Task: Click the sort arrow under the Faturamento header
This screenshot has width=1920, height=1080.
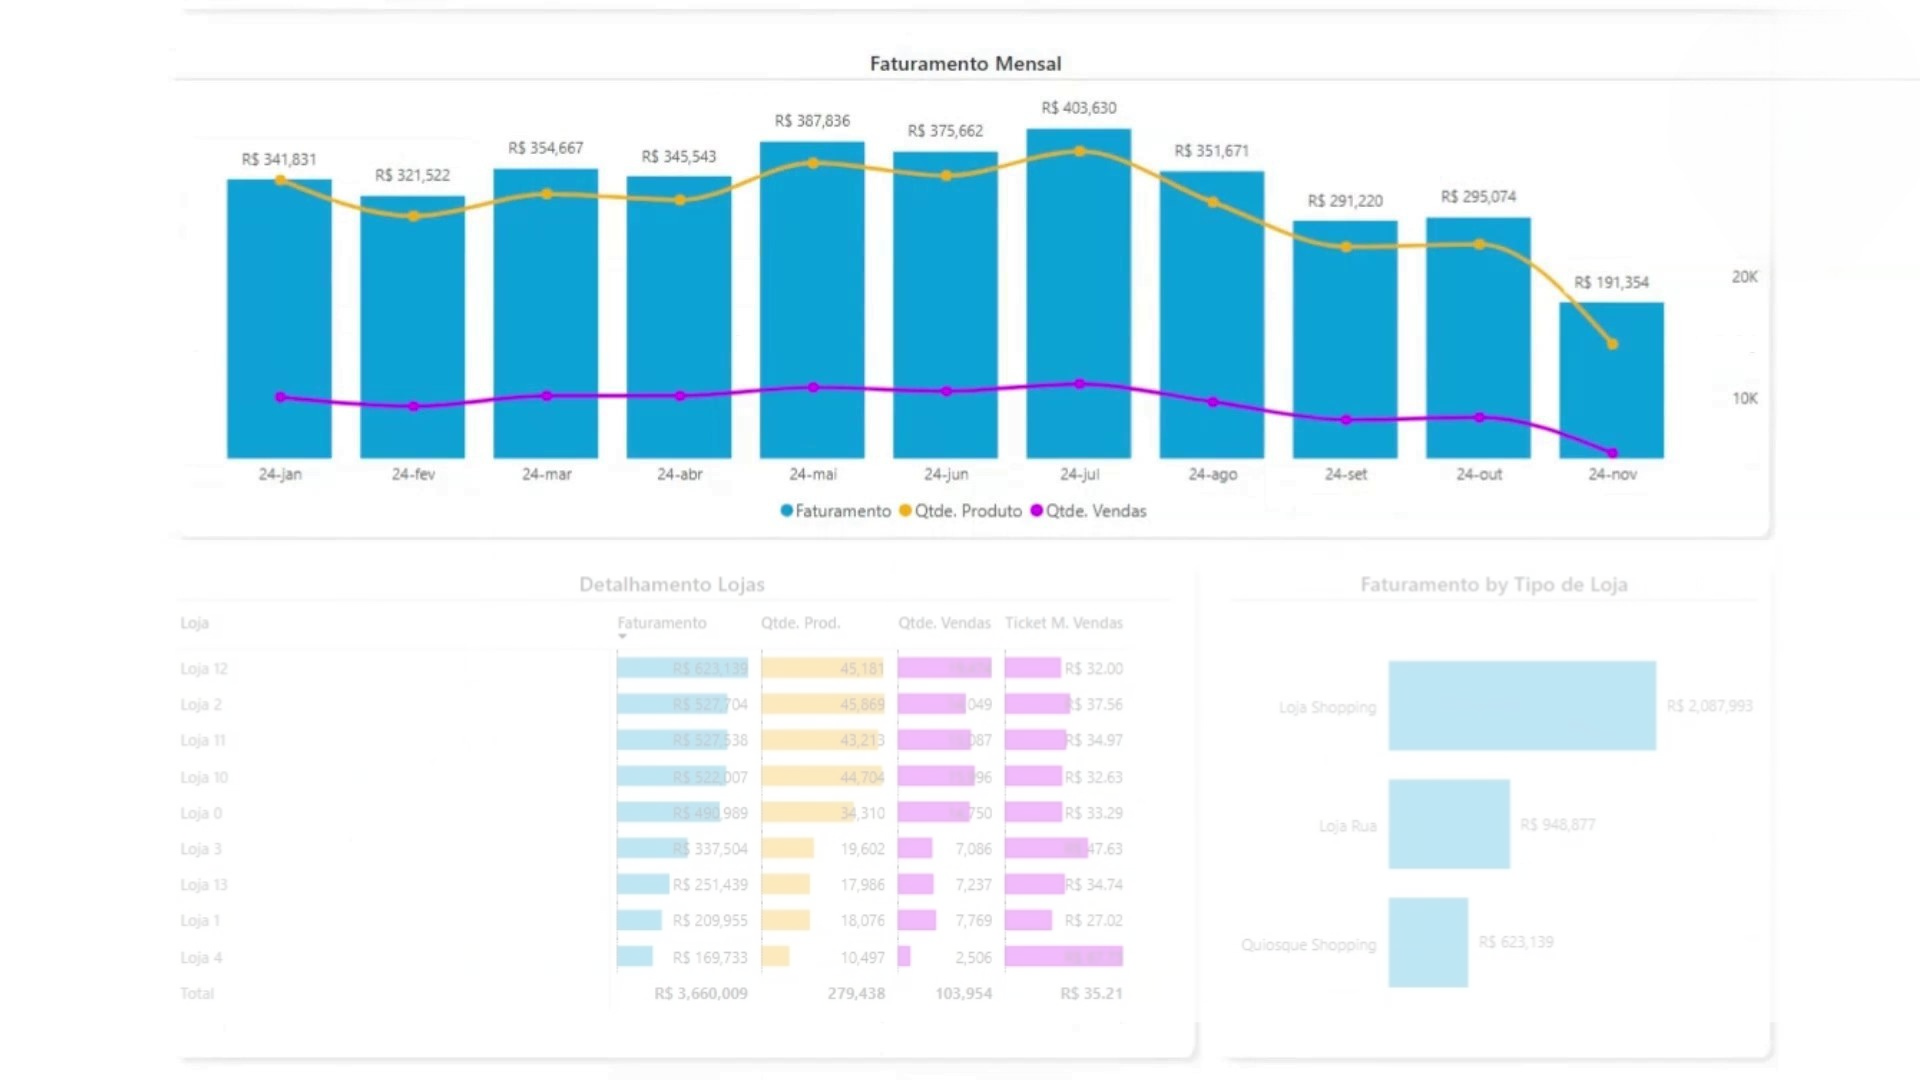Action: (x=622, y=637)
